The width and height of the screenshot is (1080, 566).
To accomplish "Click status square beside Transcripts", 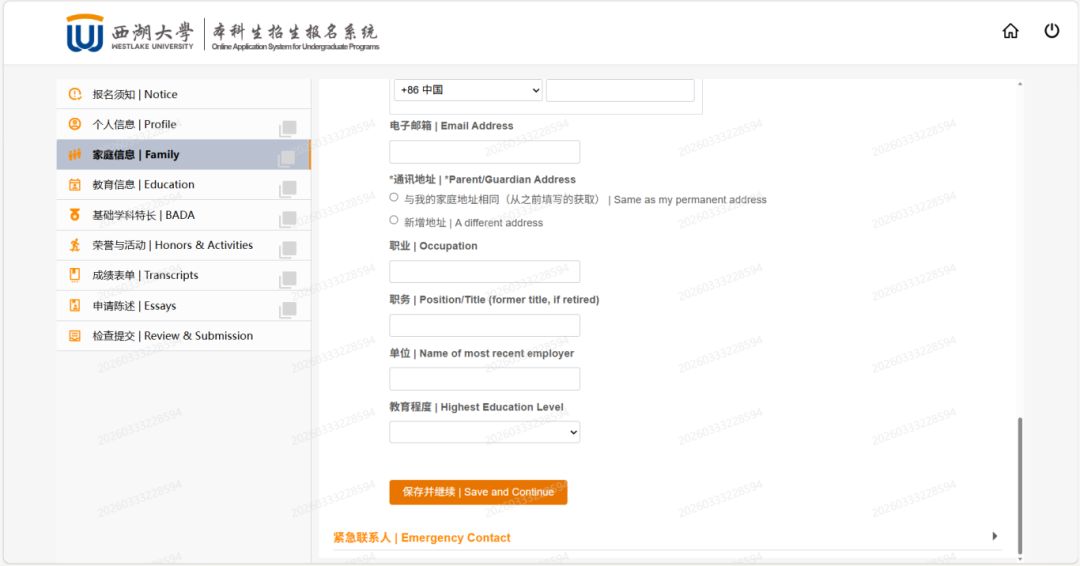I will click(288, 280).
